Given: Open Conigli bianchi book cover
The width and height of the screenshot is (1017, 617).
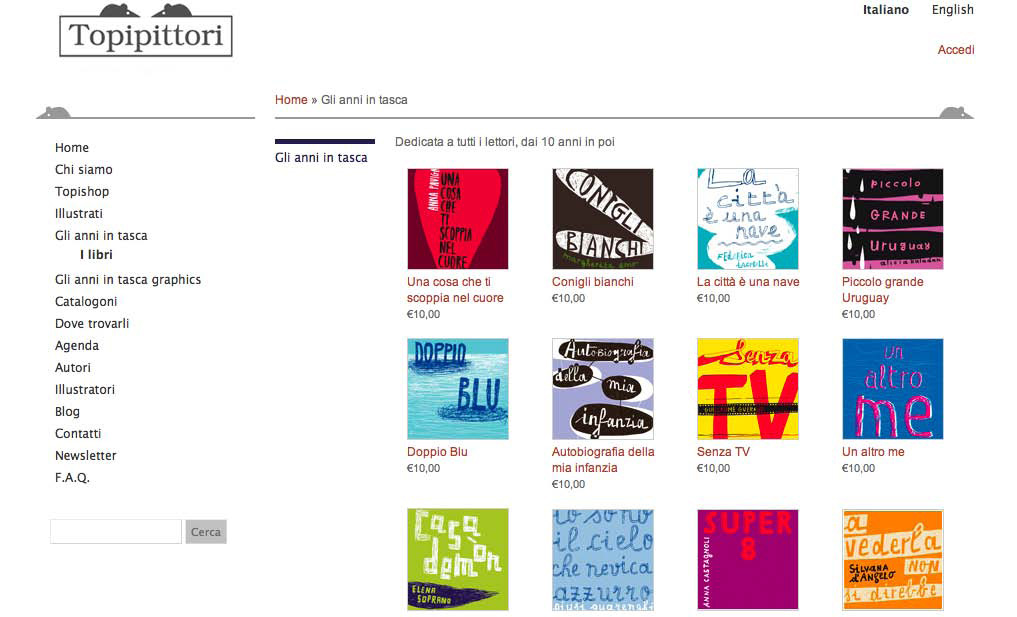Looking at the screenshot, I should click(x=603, y=219).
